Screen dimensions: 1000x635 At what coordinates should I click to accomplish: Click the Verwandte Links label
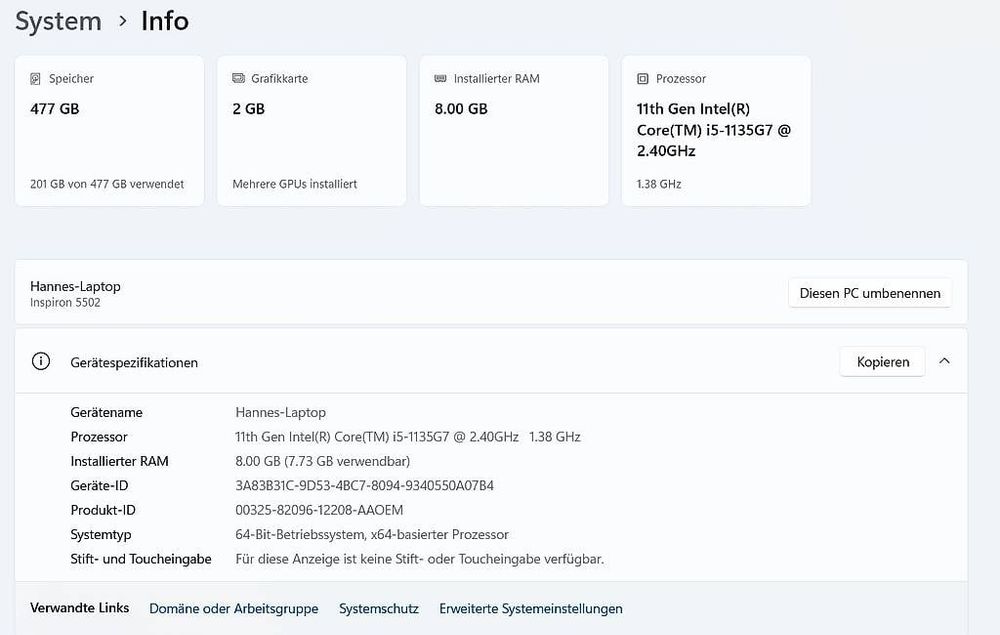pyautogui.click(x=80, y=608)
